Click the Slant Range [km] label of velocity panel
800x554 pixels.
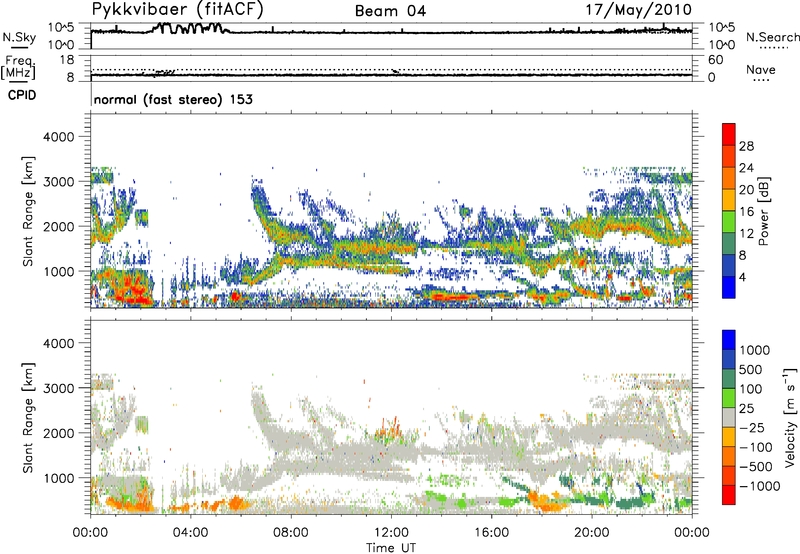click(28, 417)
